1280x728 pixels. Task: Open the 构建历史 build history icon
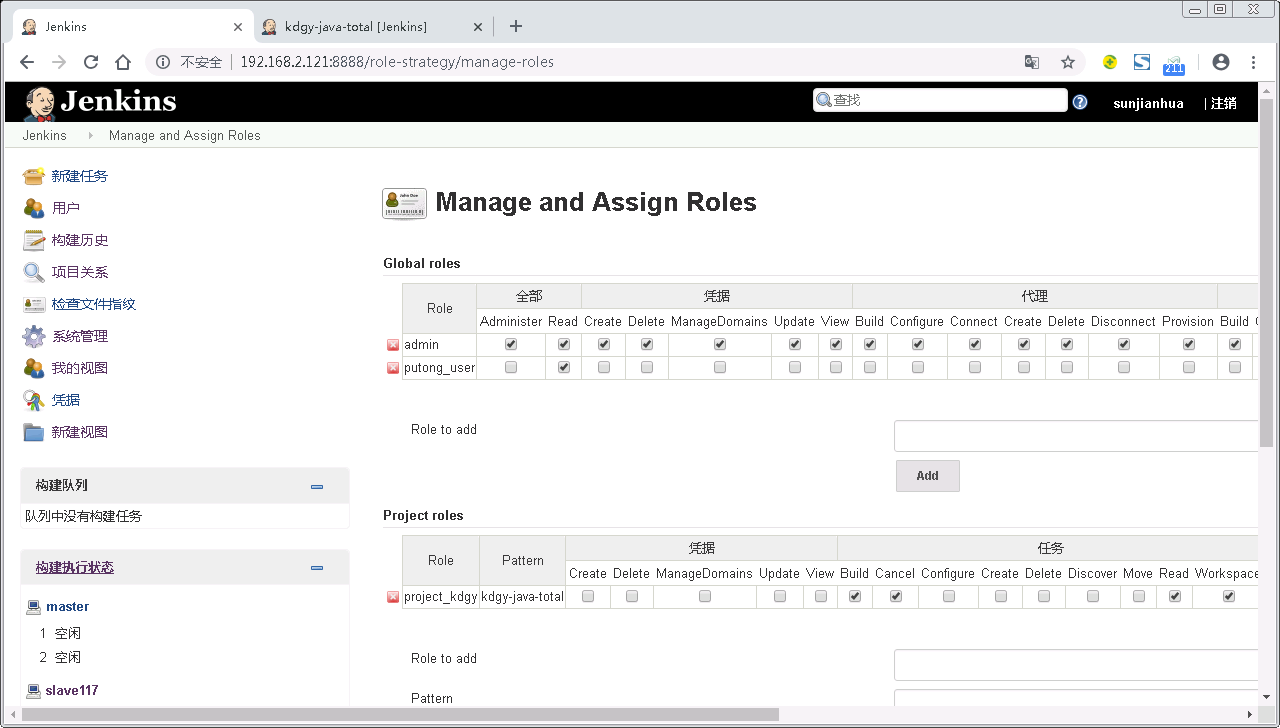34,240
